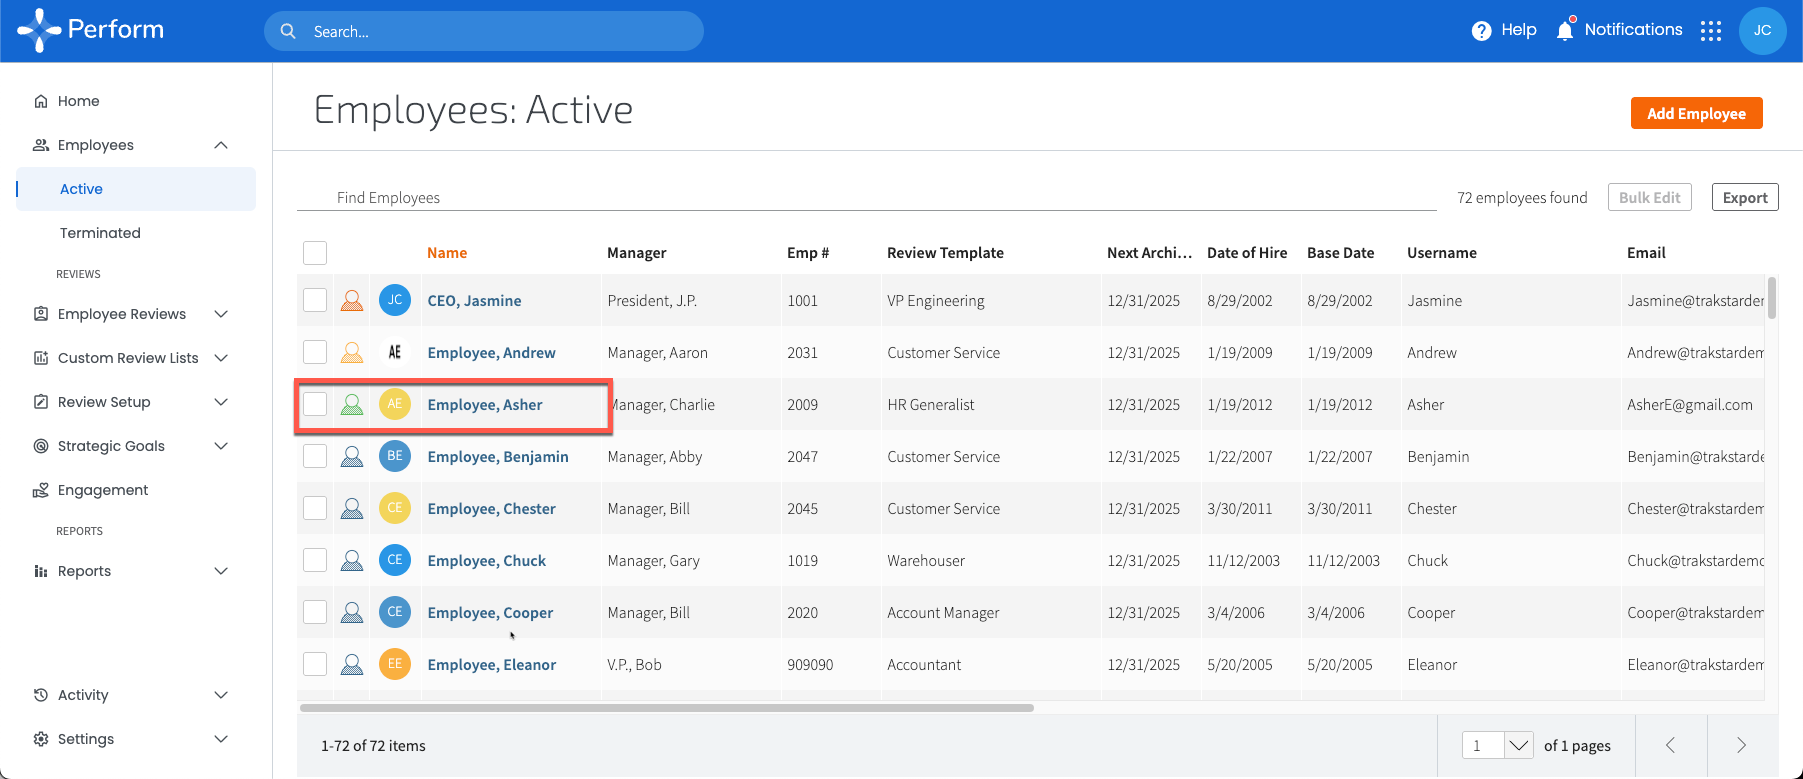Check the box for Employee, Andrew

click(x=315, y=352)
